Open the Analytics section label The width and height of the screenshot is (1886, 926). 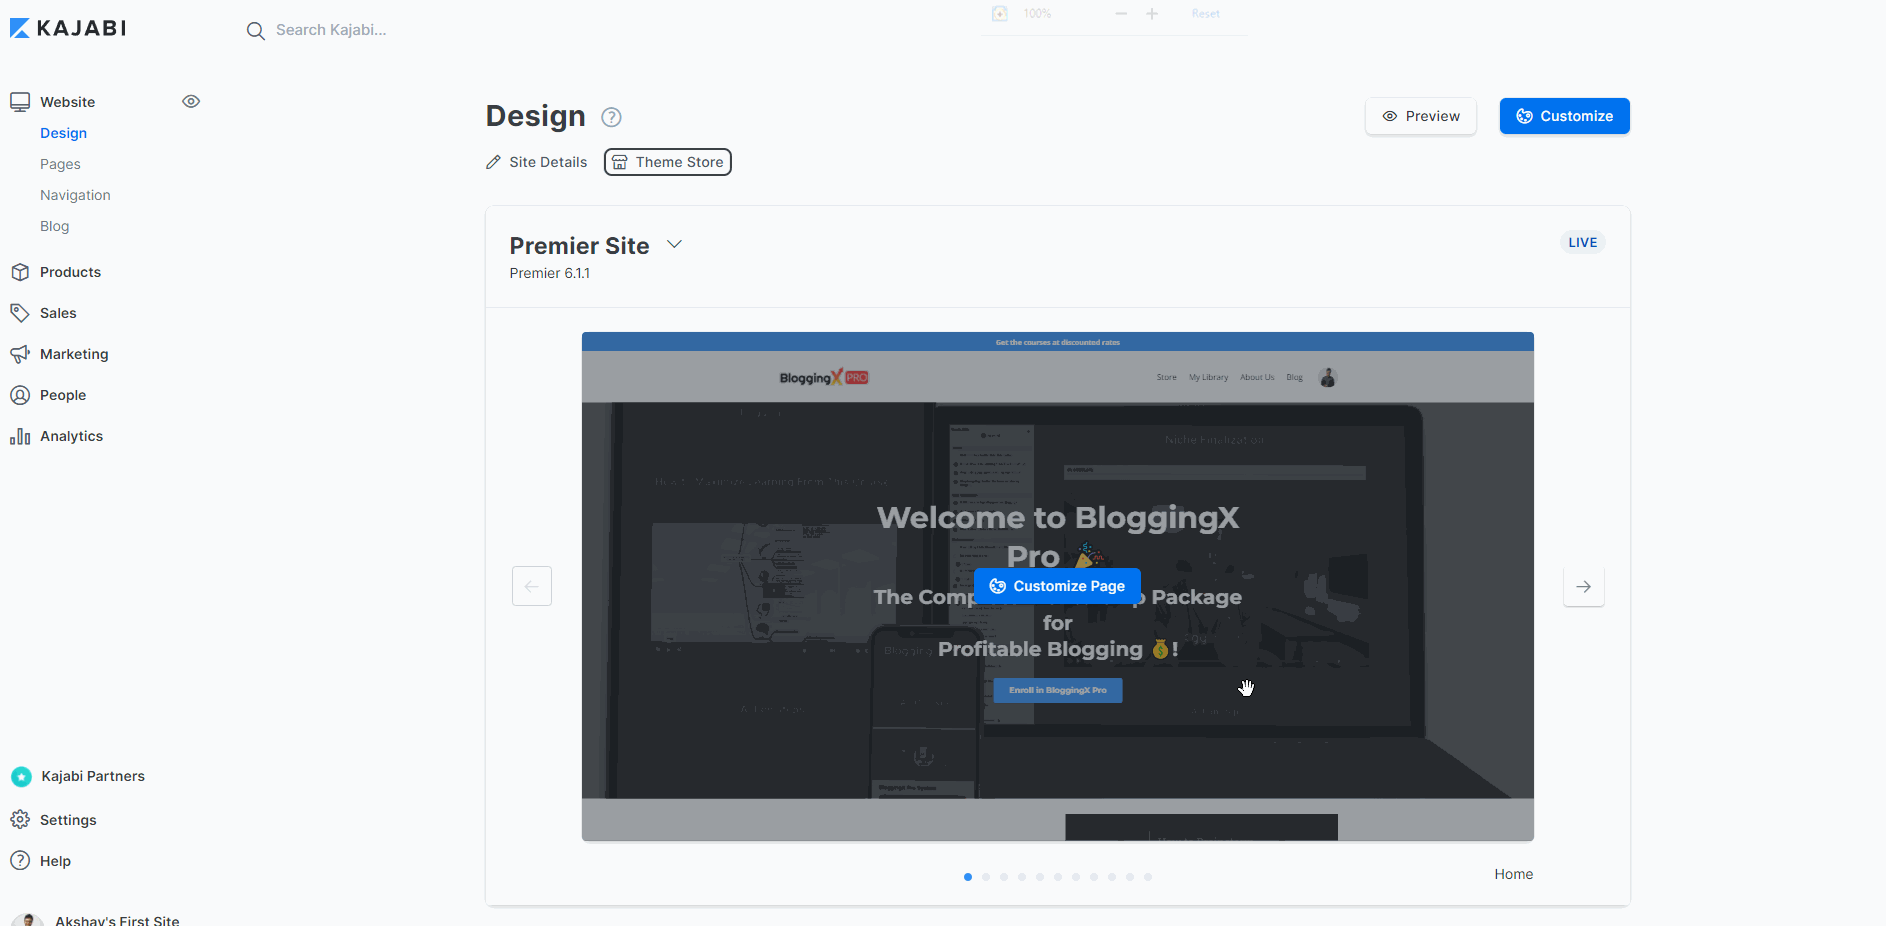tap(71, 436)
